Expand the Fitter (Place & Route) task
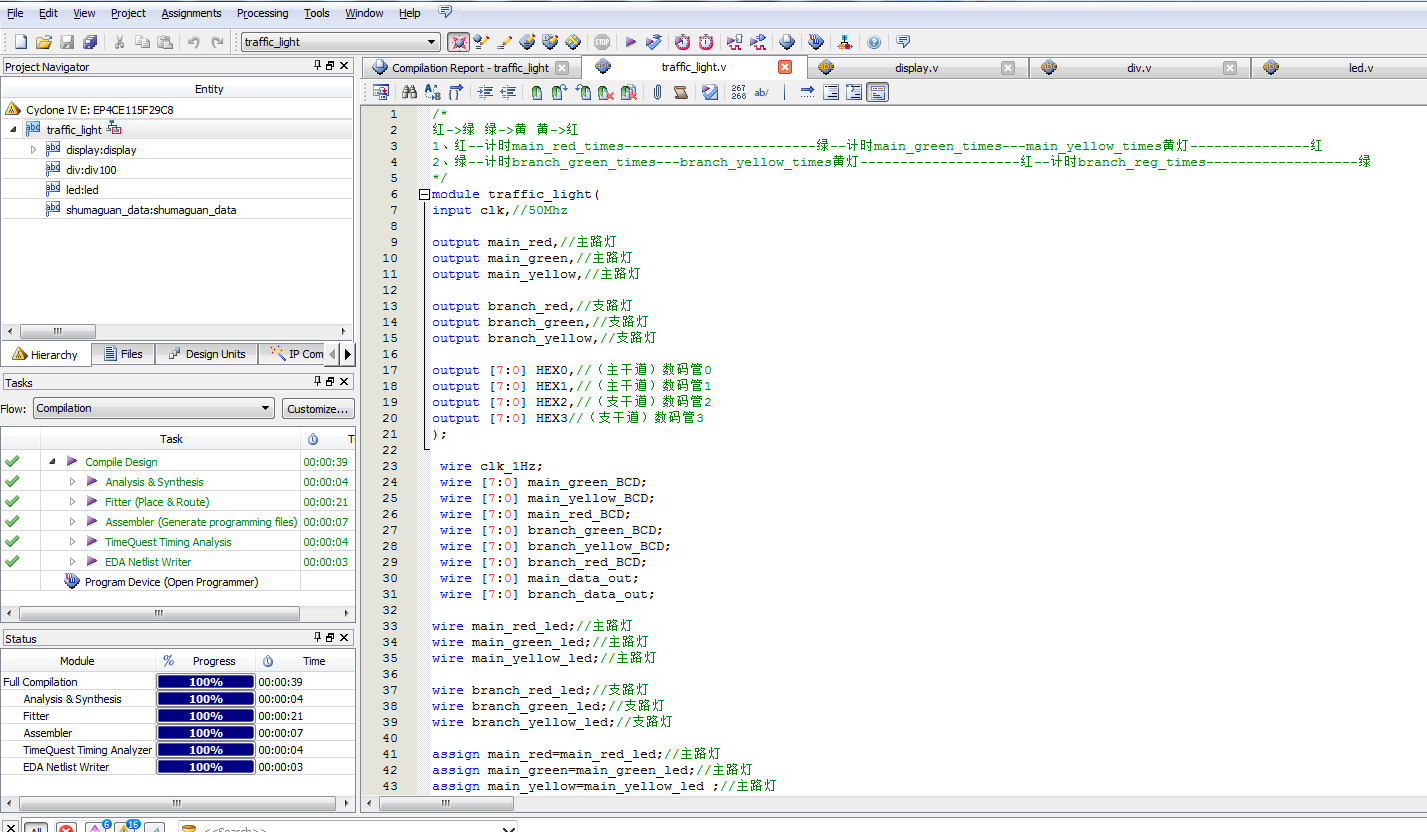The height and width of the screenshot is (832, 1427). (72, 502)
